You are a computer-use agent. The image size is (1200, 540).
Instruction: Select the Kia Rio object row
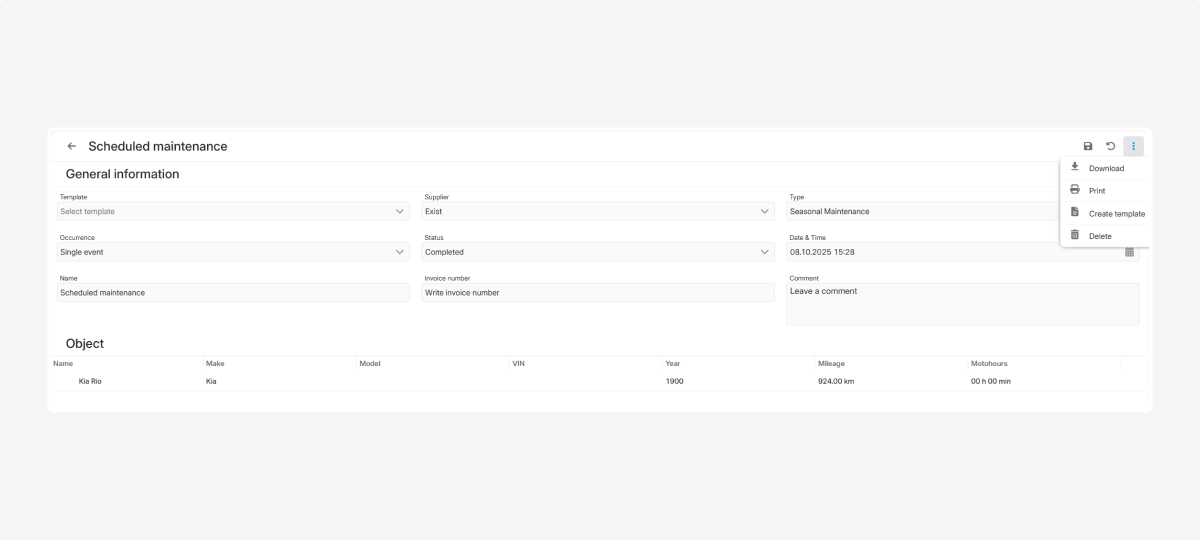90,381
